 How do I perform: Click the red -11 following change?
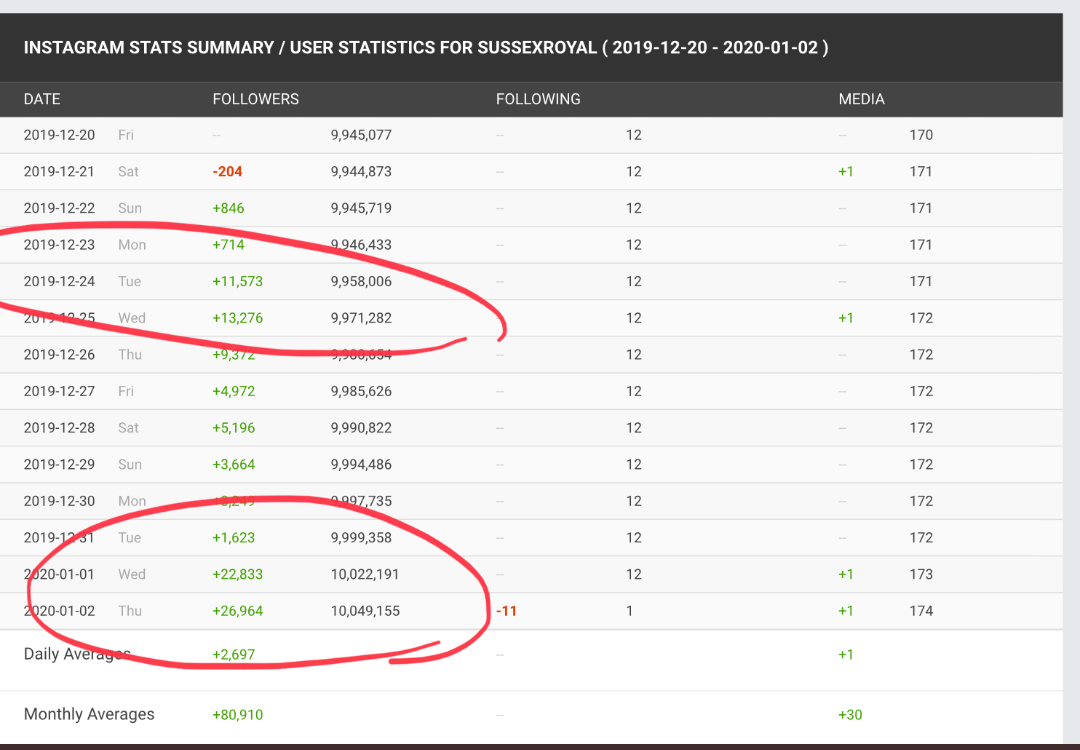[507, 611]
